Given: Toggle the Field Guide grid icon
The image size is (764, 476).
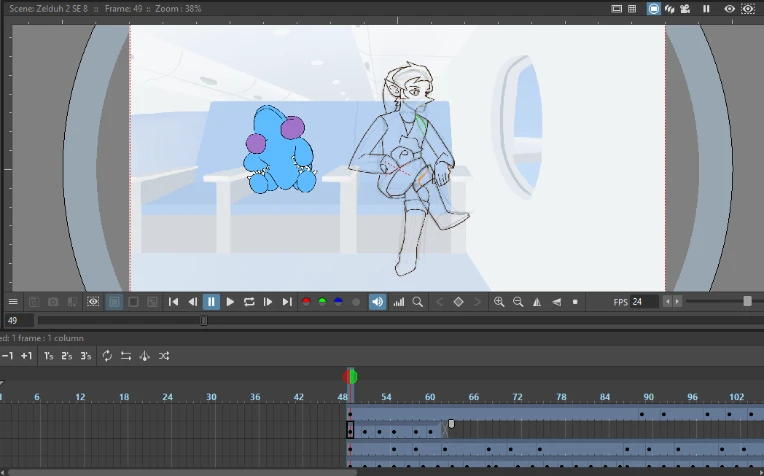Looking at the screenshot, I should tap(632, 9).
